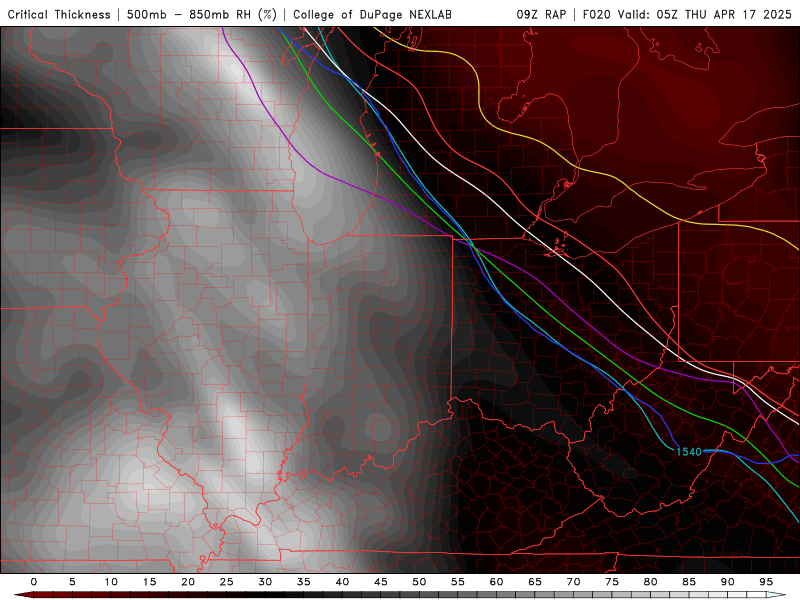Click colorbar value '75'
800x600 pixels.
pyautogui.click(x=612, y=582)
